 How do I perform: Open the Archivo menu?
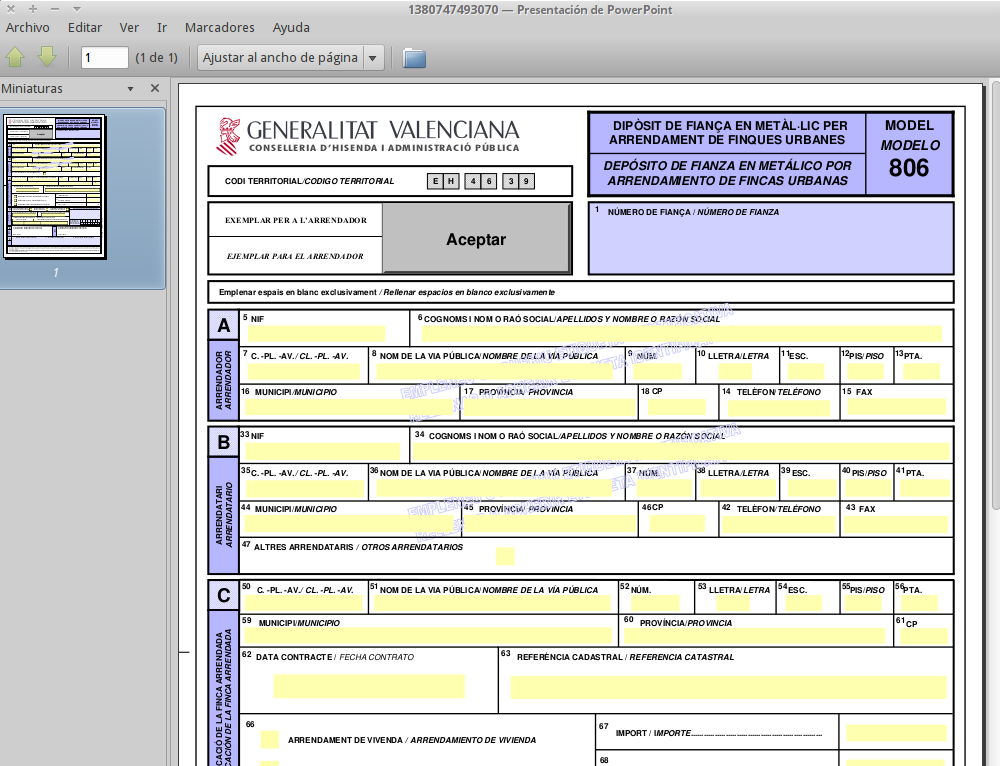[27, 27]
